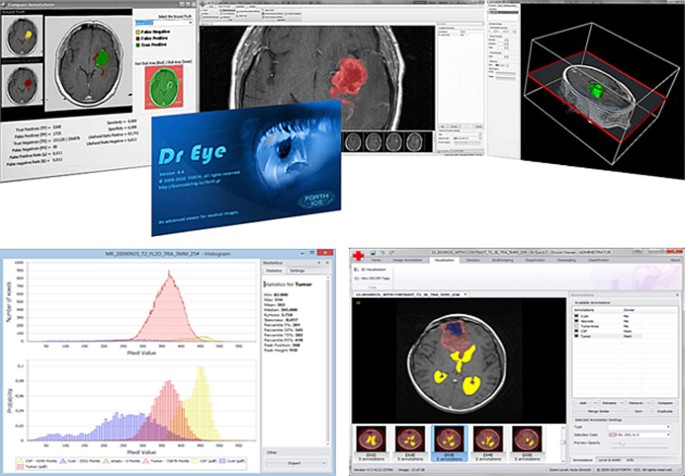Open the Classification ribbon tab
This screenshot has width=685, height=476.
pyautogui.click(x=599, y=260)
